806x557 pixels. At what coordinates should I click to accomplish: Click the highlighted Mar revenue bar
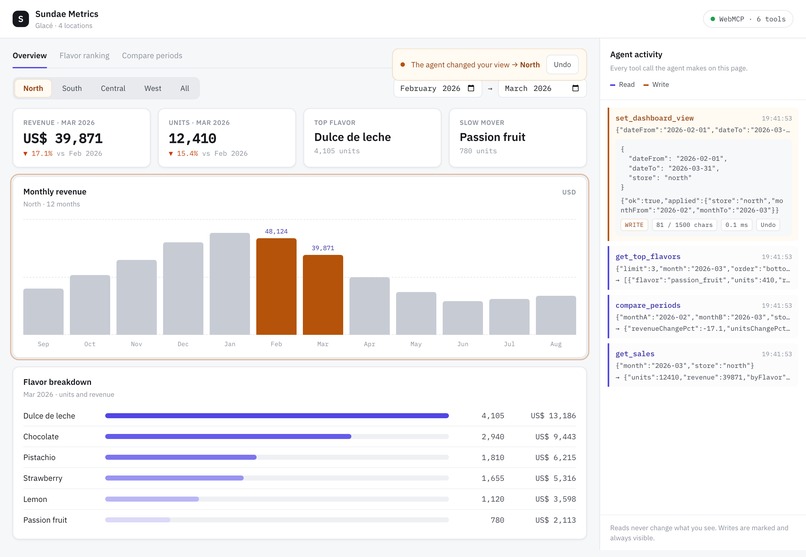click(x=323, y=295)
